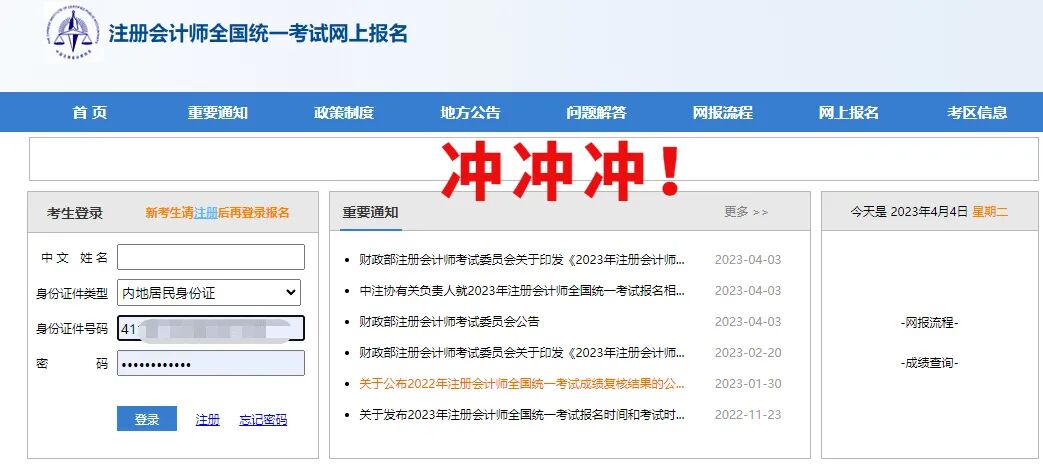Click 考生登录 panel heading
This screenshot has height=466, width=1043.
75,213
